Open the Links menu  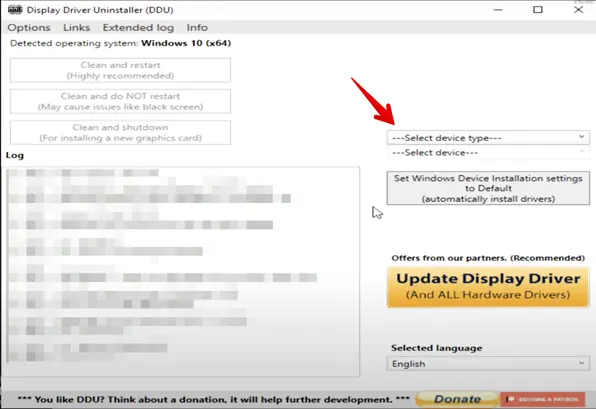76,27
